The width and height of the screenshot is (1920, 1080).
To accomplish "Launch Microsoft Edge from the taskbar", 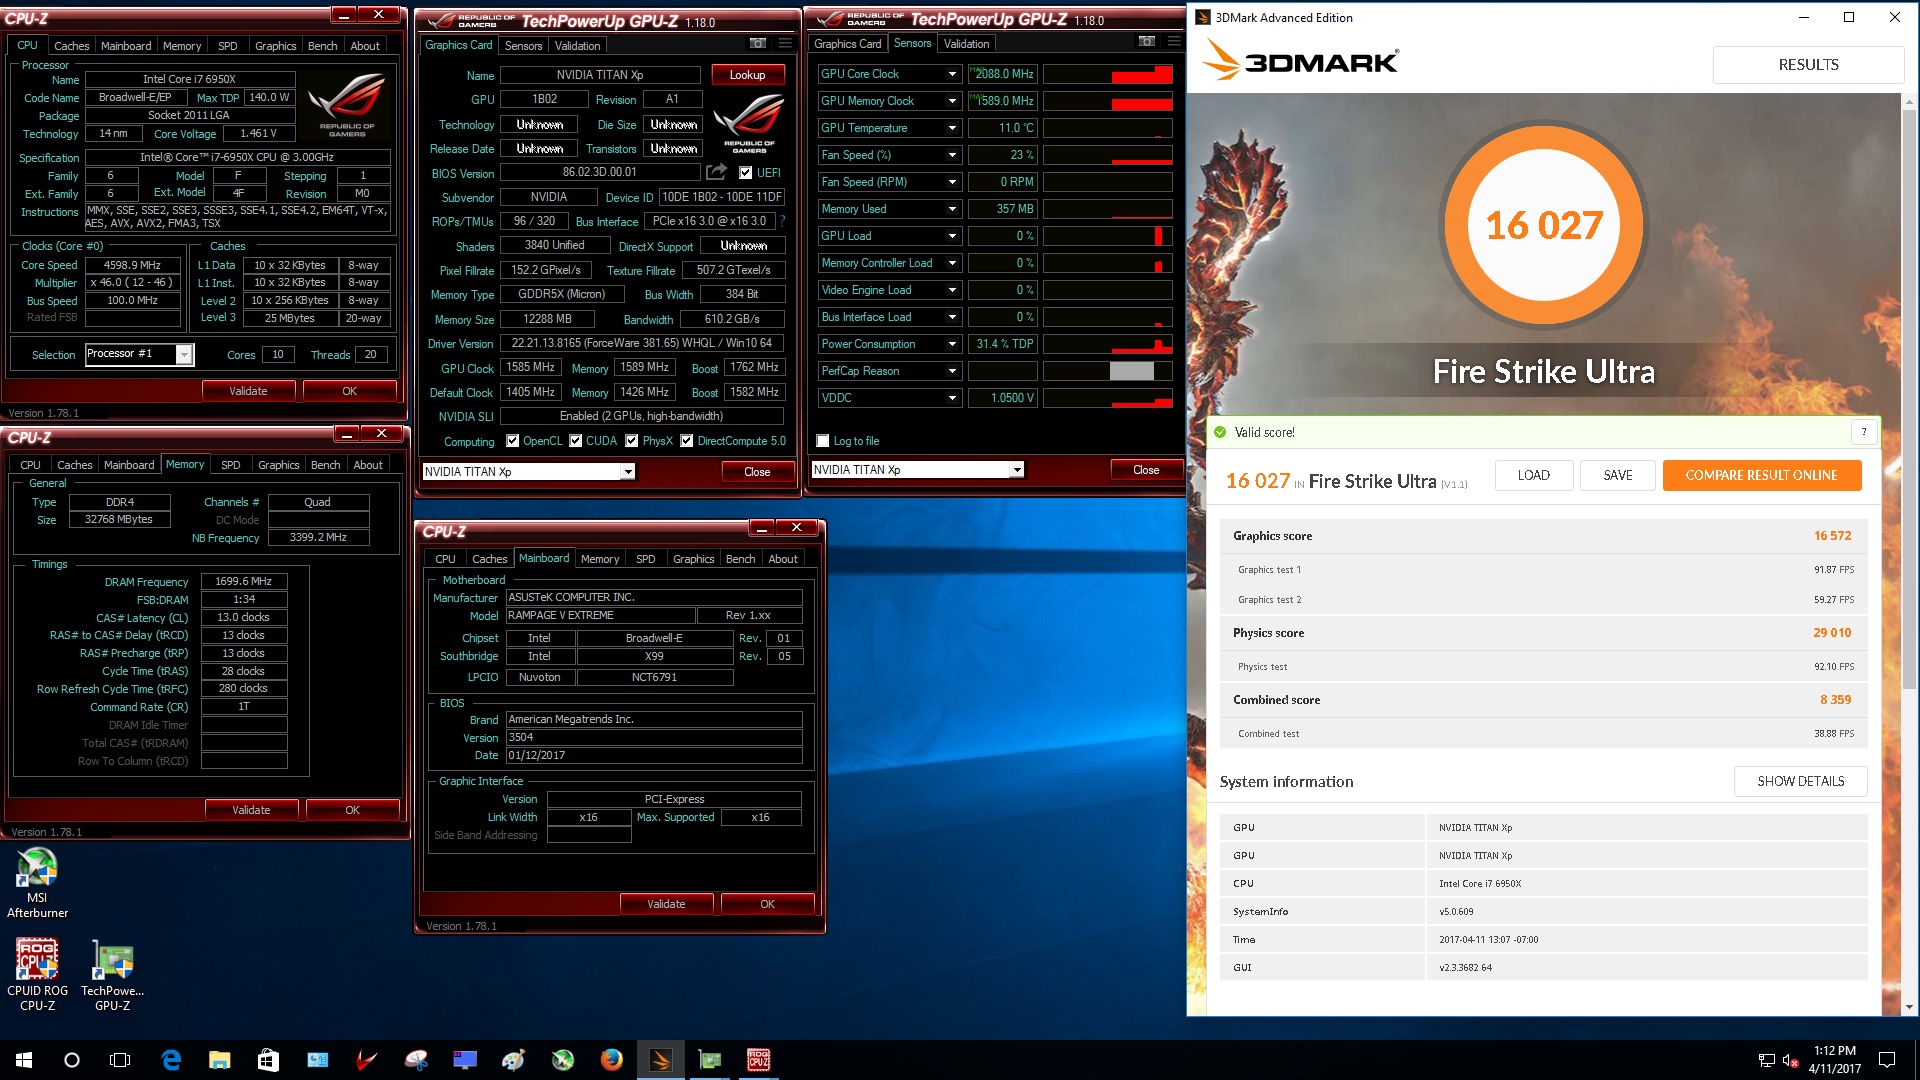I will (171, 1060).
